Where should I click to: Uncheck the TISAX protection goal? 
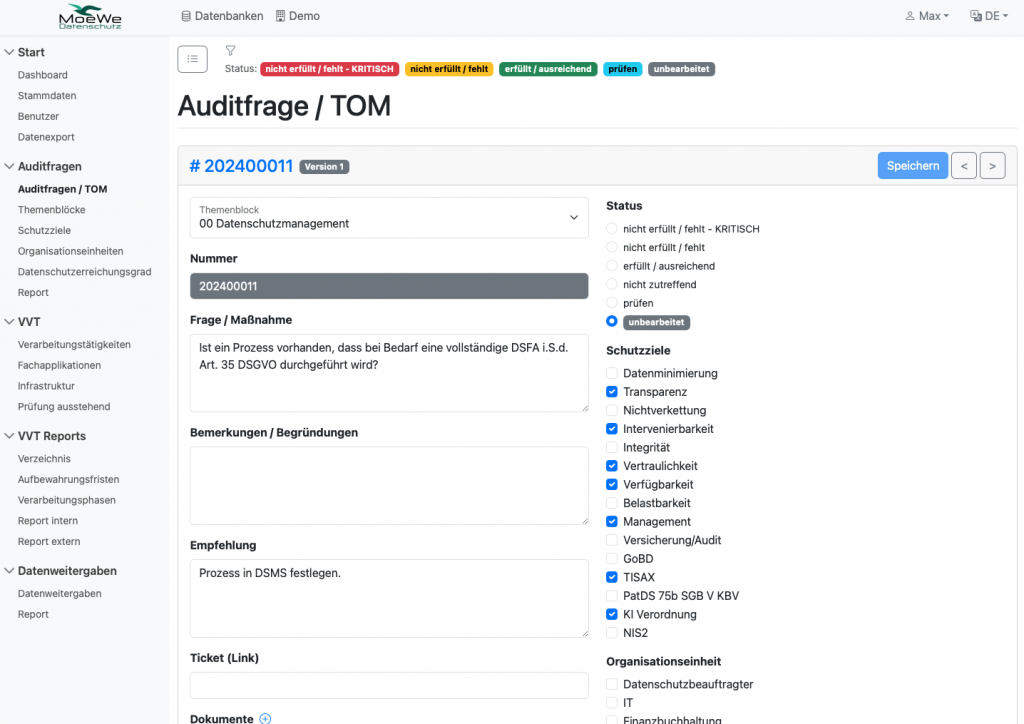pos(613,577)
